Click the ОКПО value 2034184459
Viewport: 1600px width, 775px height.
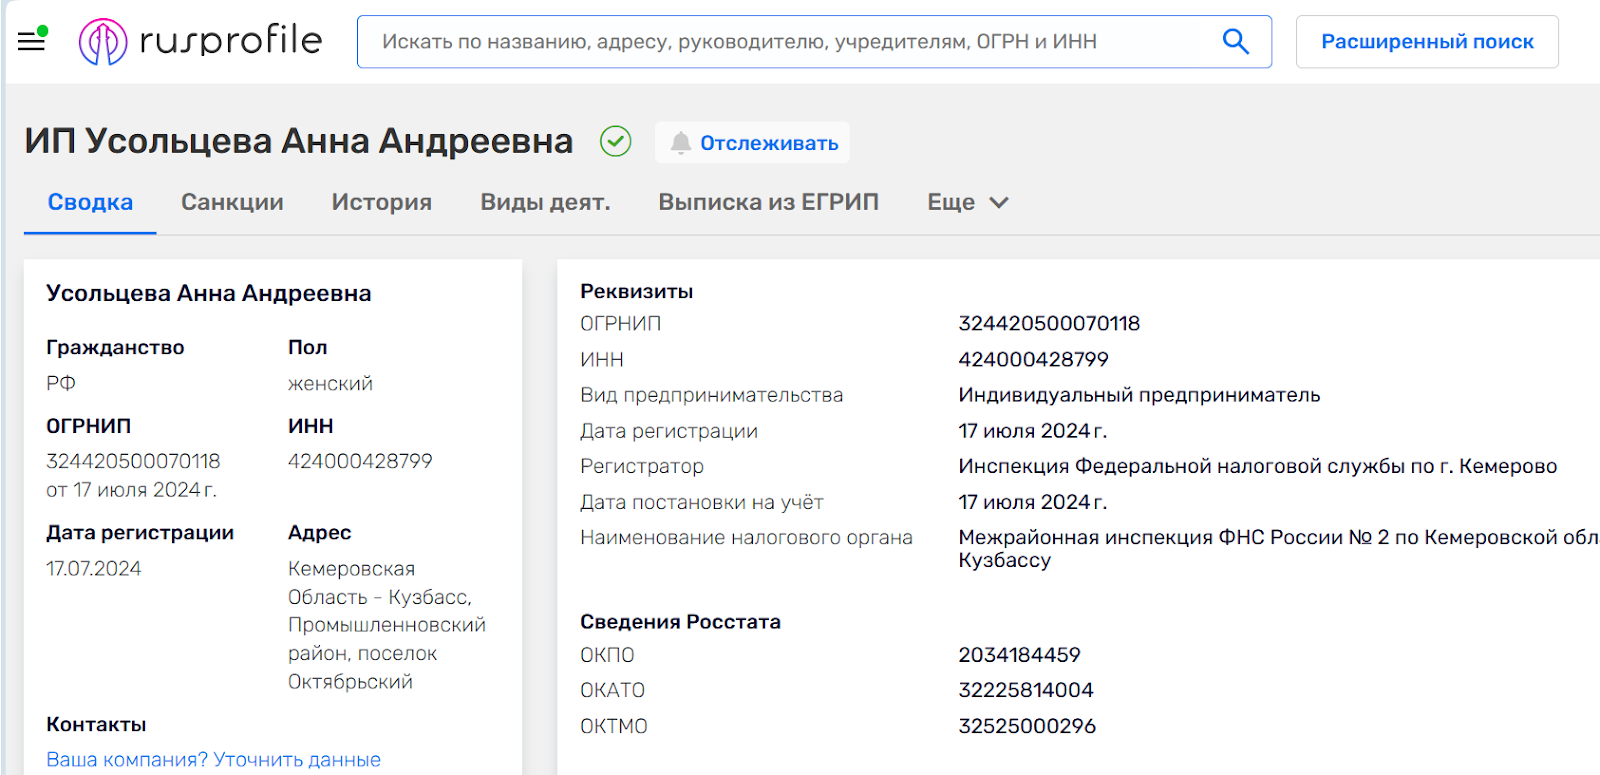point(1019,655)
